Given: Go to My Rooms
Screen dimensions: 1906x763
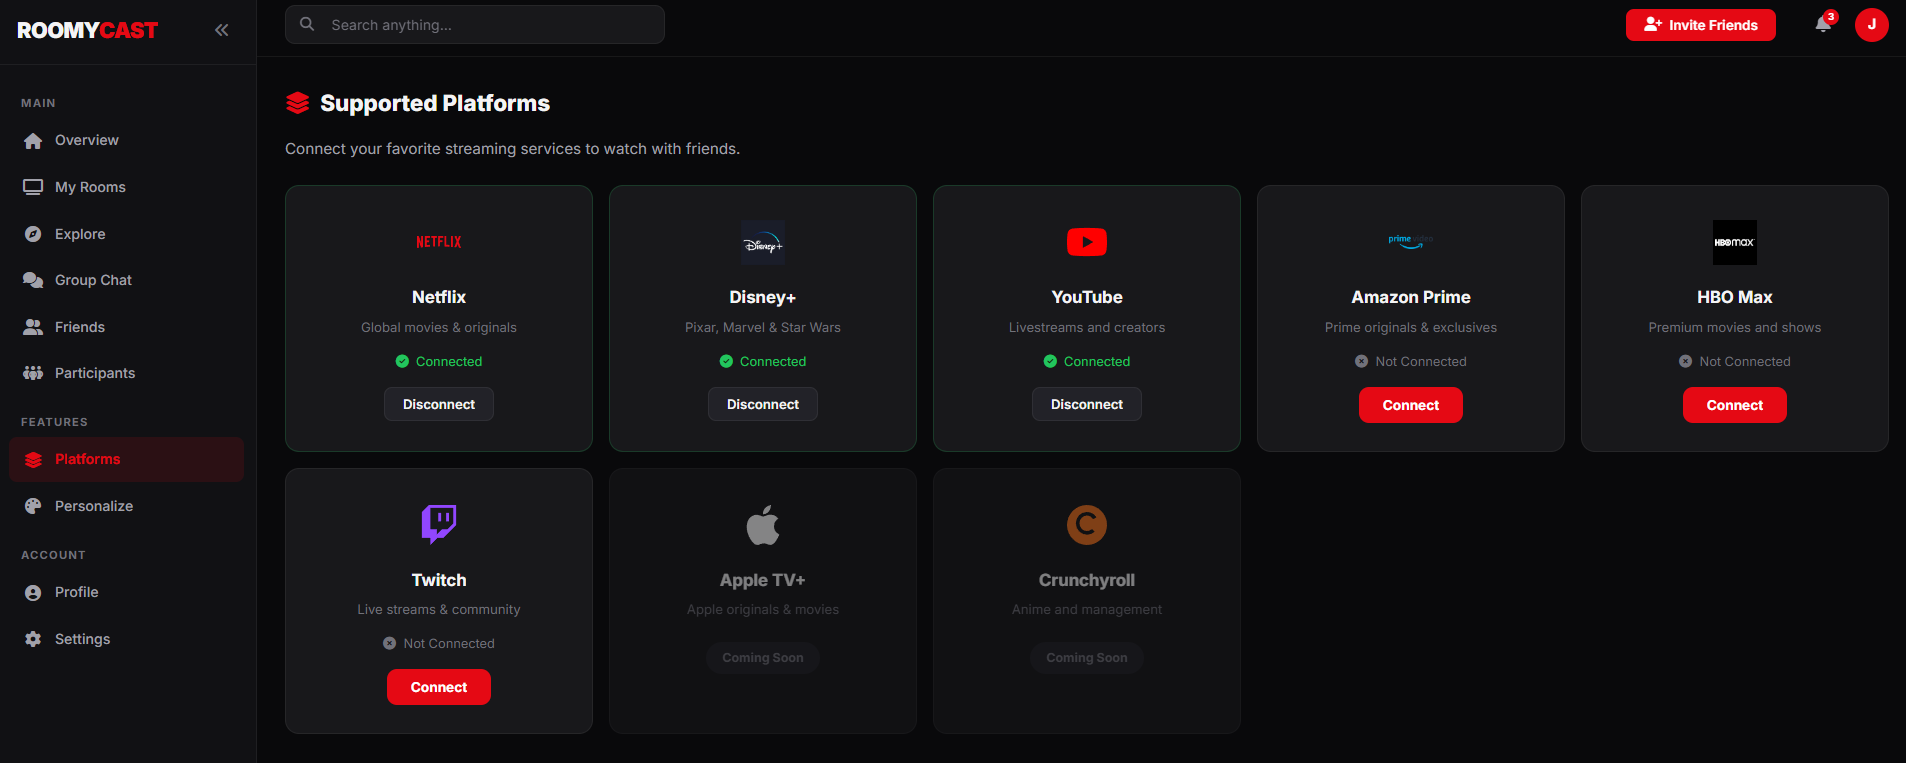Looking at the screenshot, I should pyautogui.click(x=126, y=187).
